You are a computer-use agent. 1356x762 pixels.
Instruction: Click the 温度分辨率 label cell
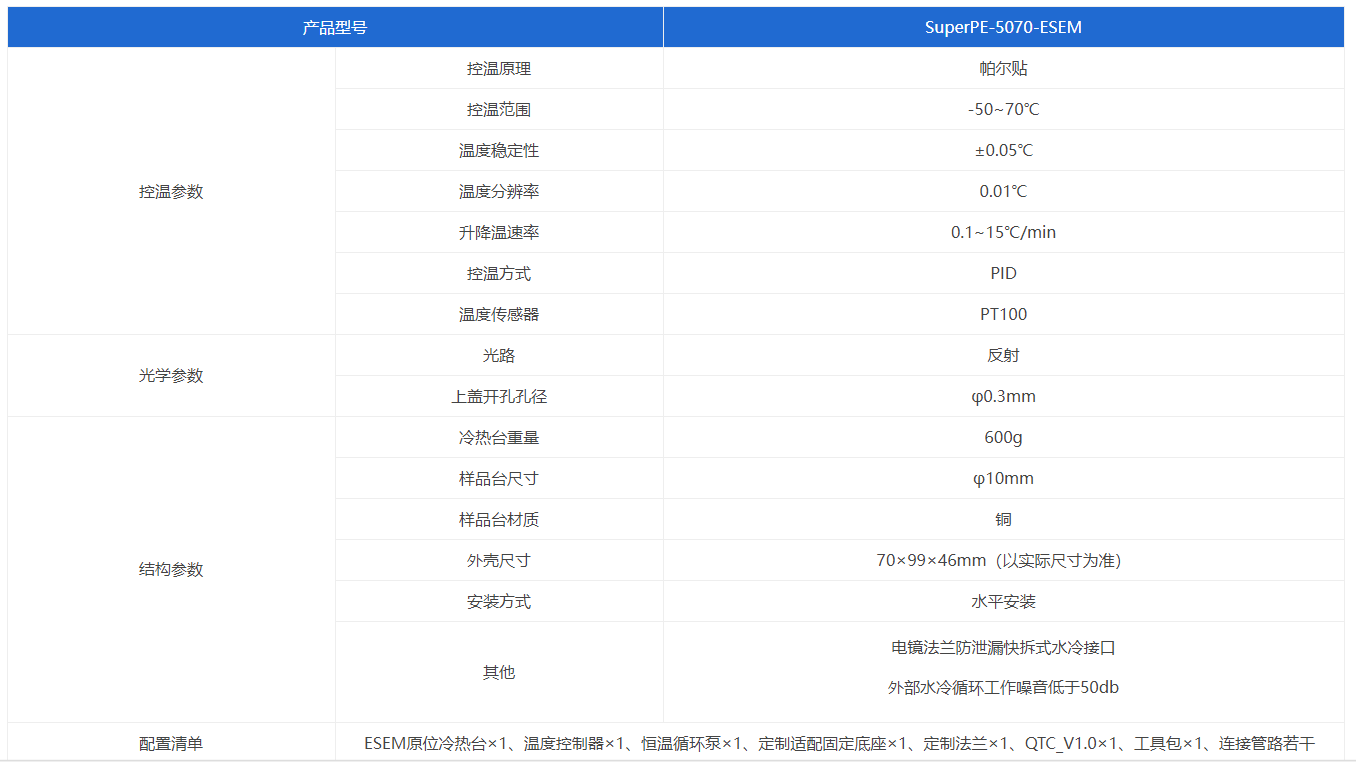click(499, 192)
